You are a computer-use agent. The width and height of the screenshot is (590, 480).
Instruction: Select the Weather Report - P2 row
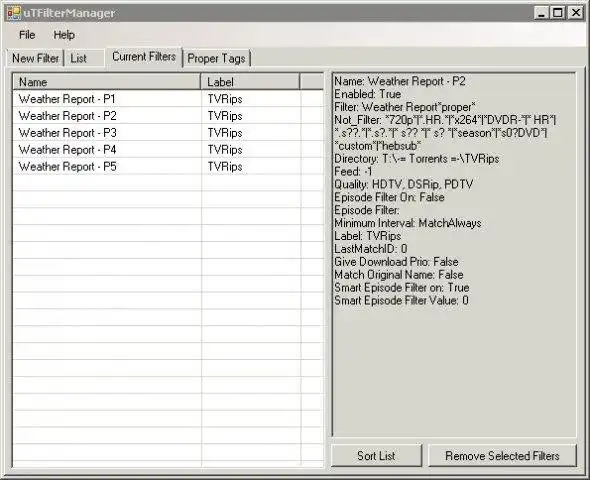point(168,116)
